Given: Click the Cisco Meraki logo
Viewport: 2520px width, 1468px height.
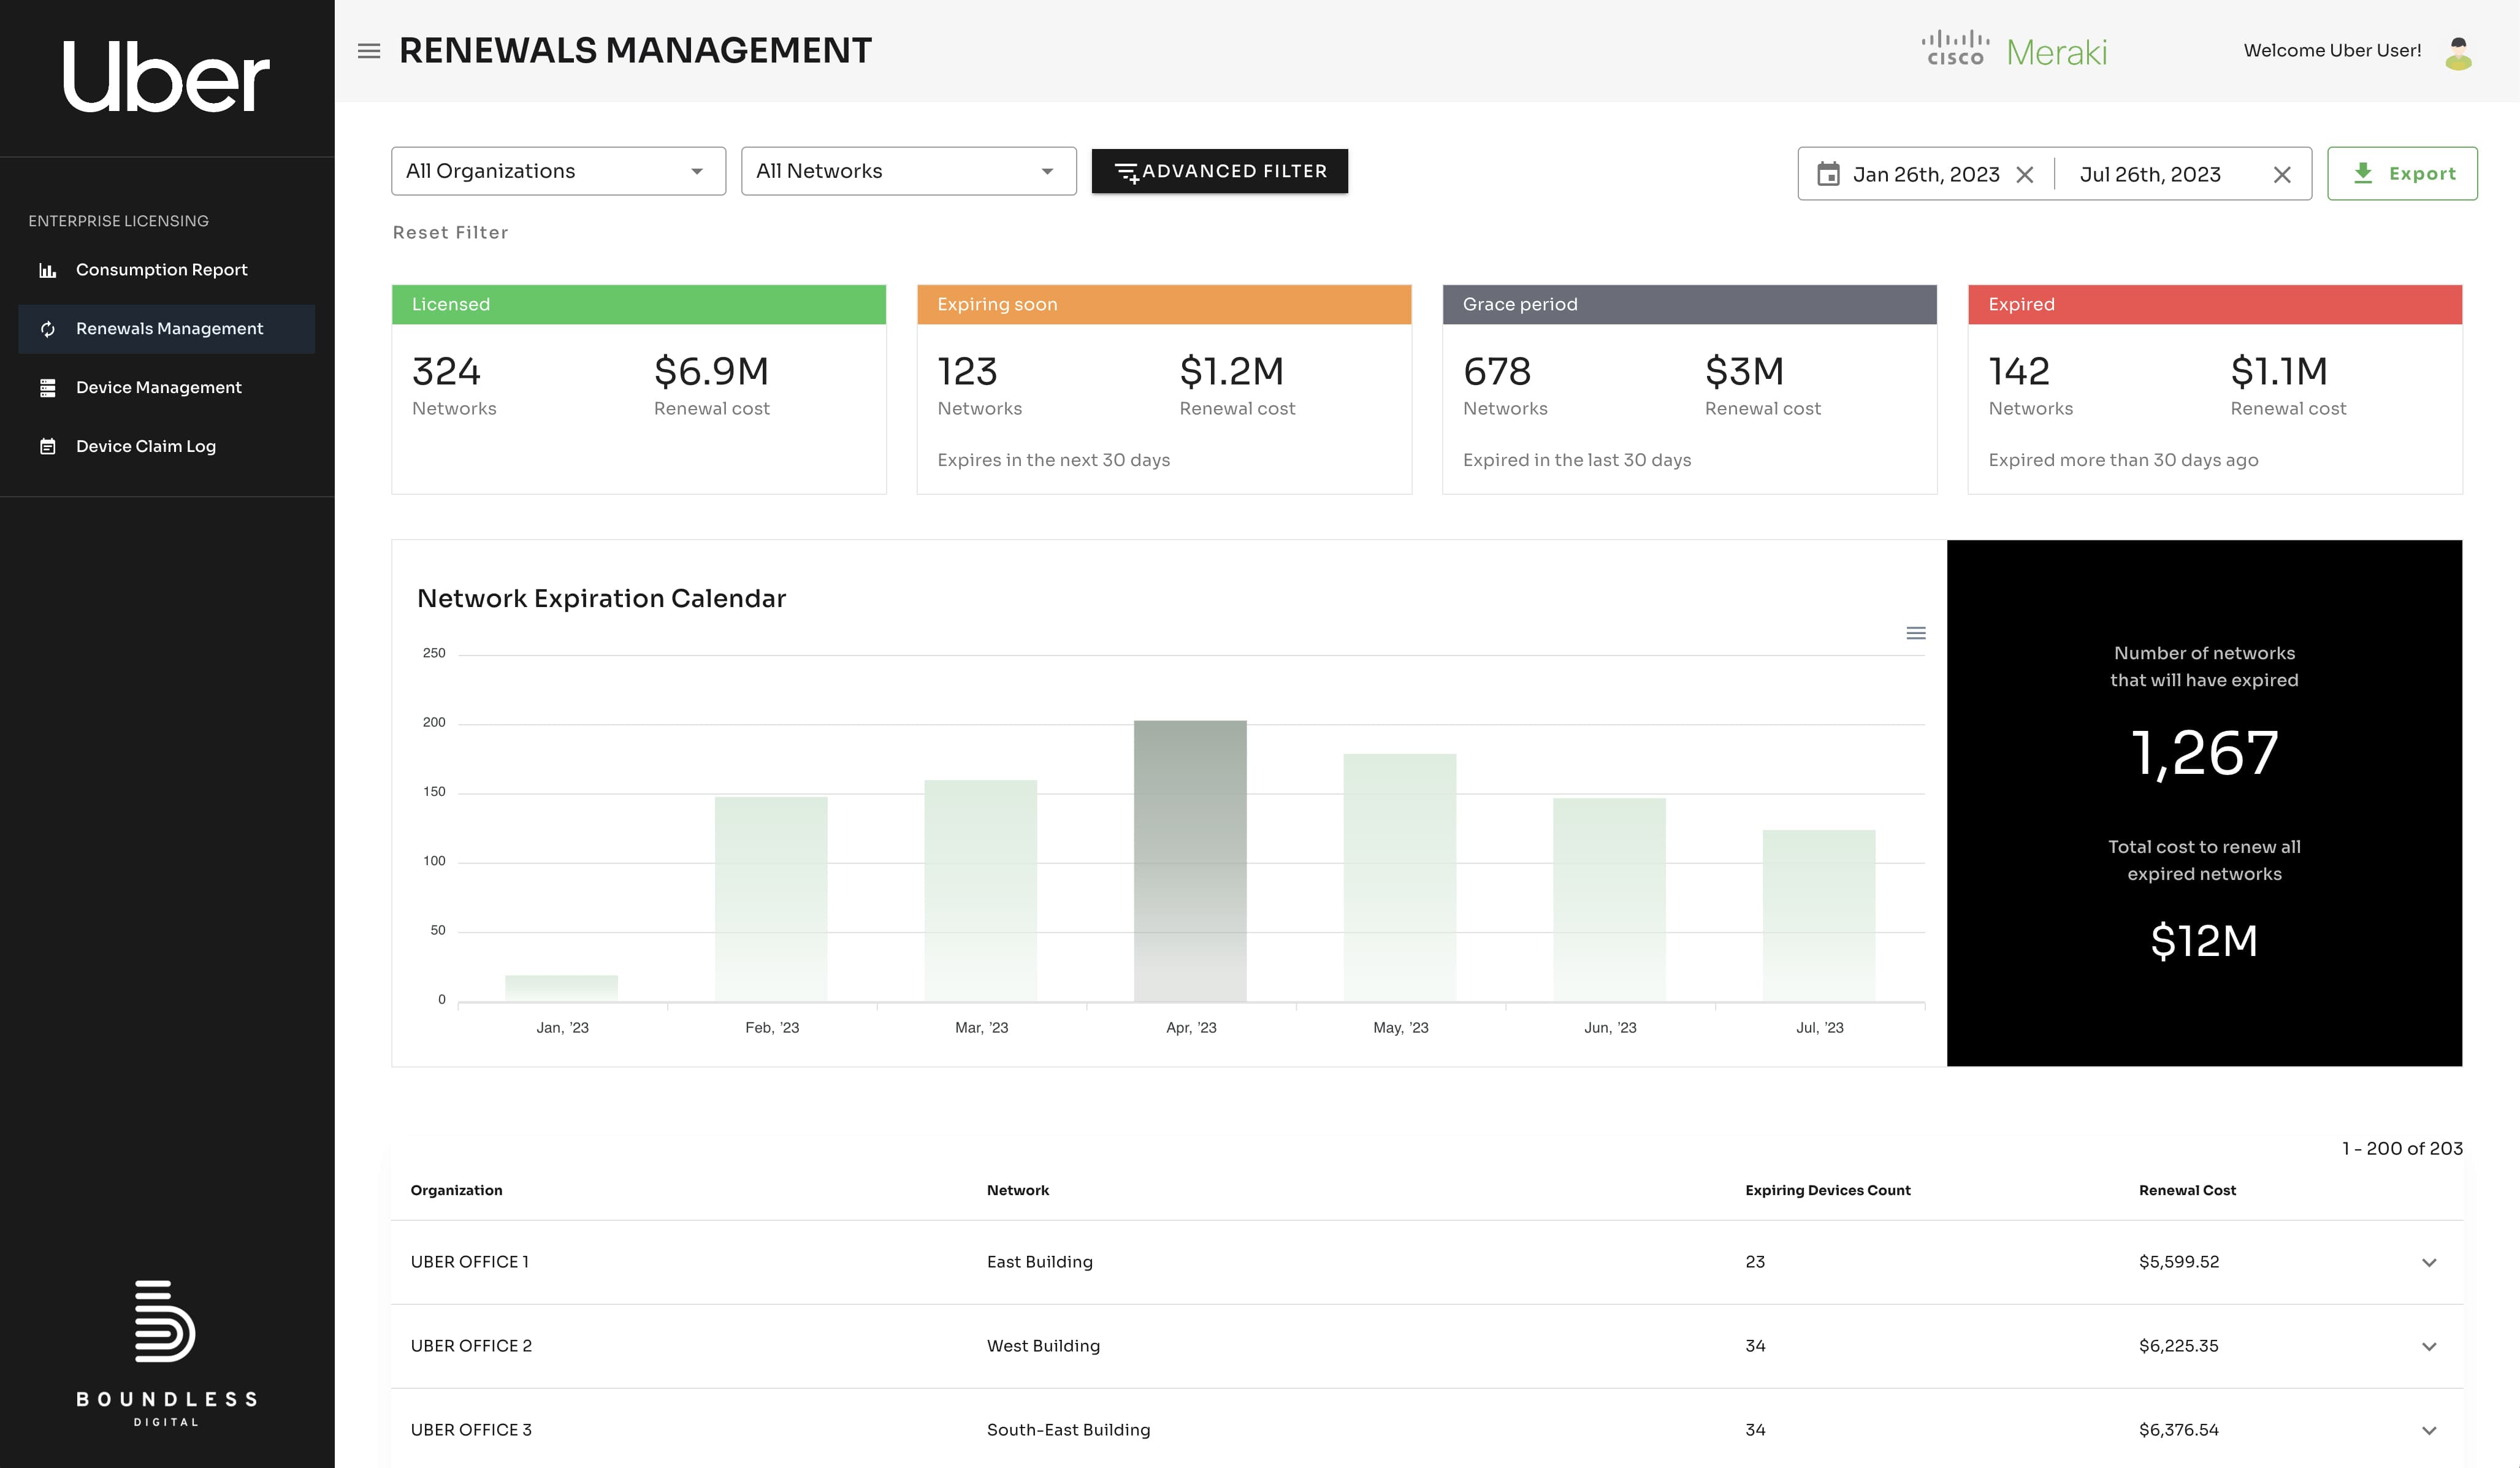Looking at the screenshot, I should click(x=2014, y=50).
